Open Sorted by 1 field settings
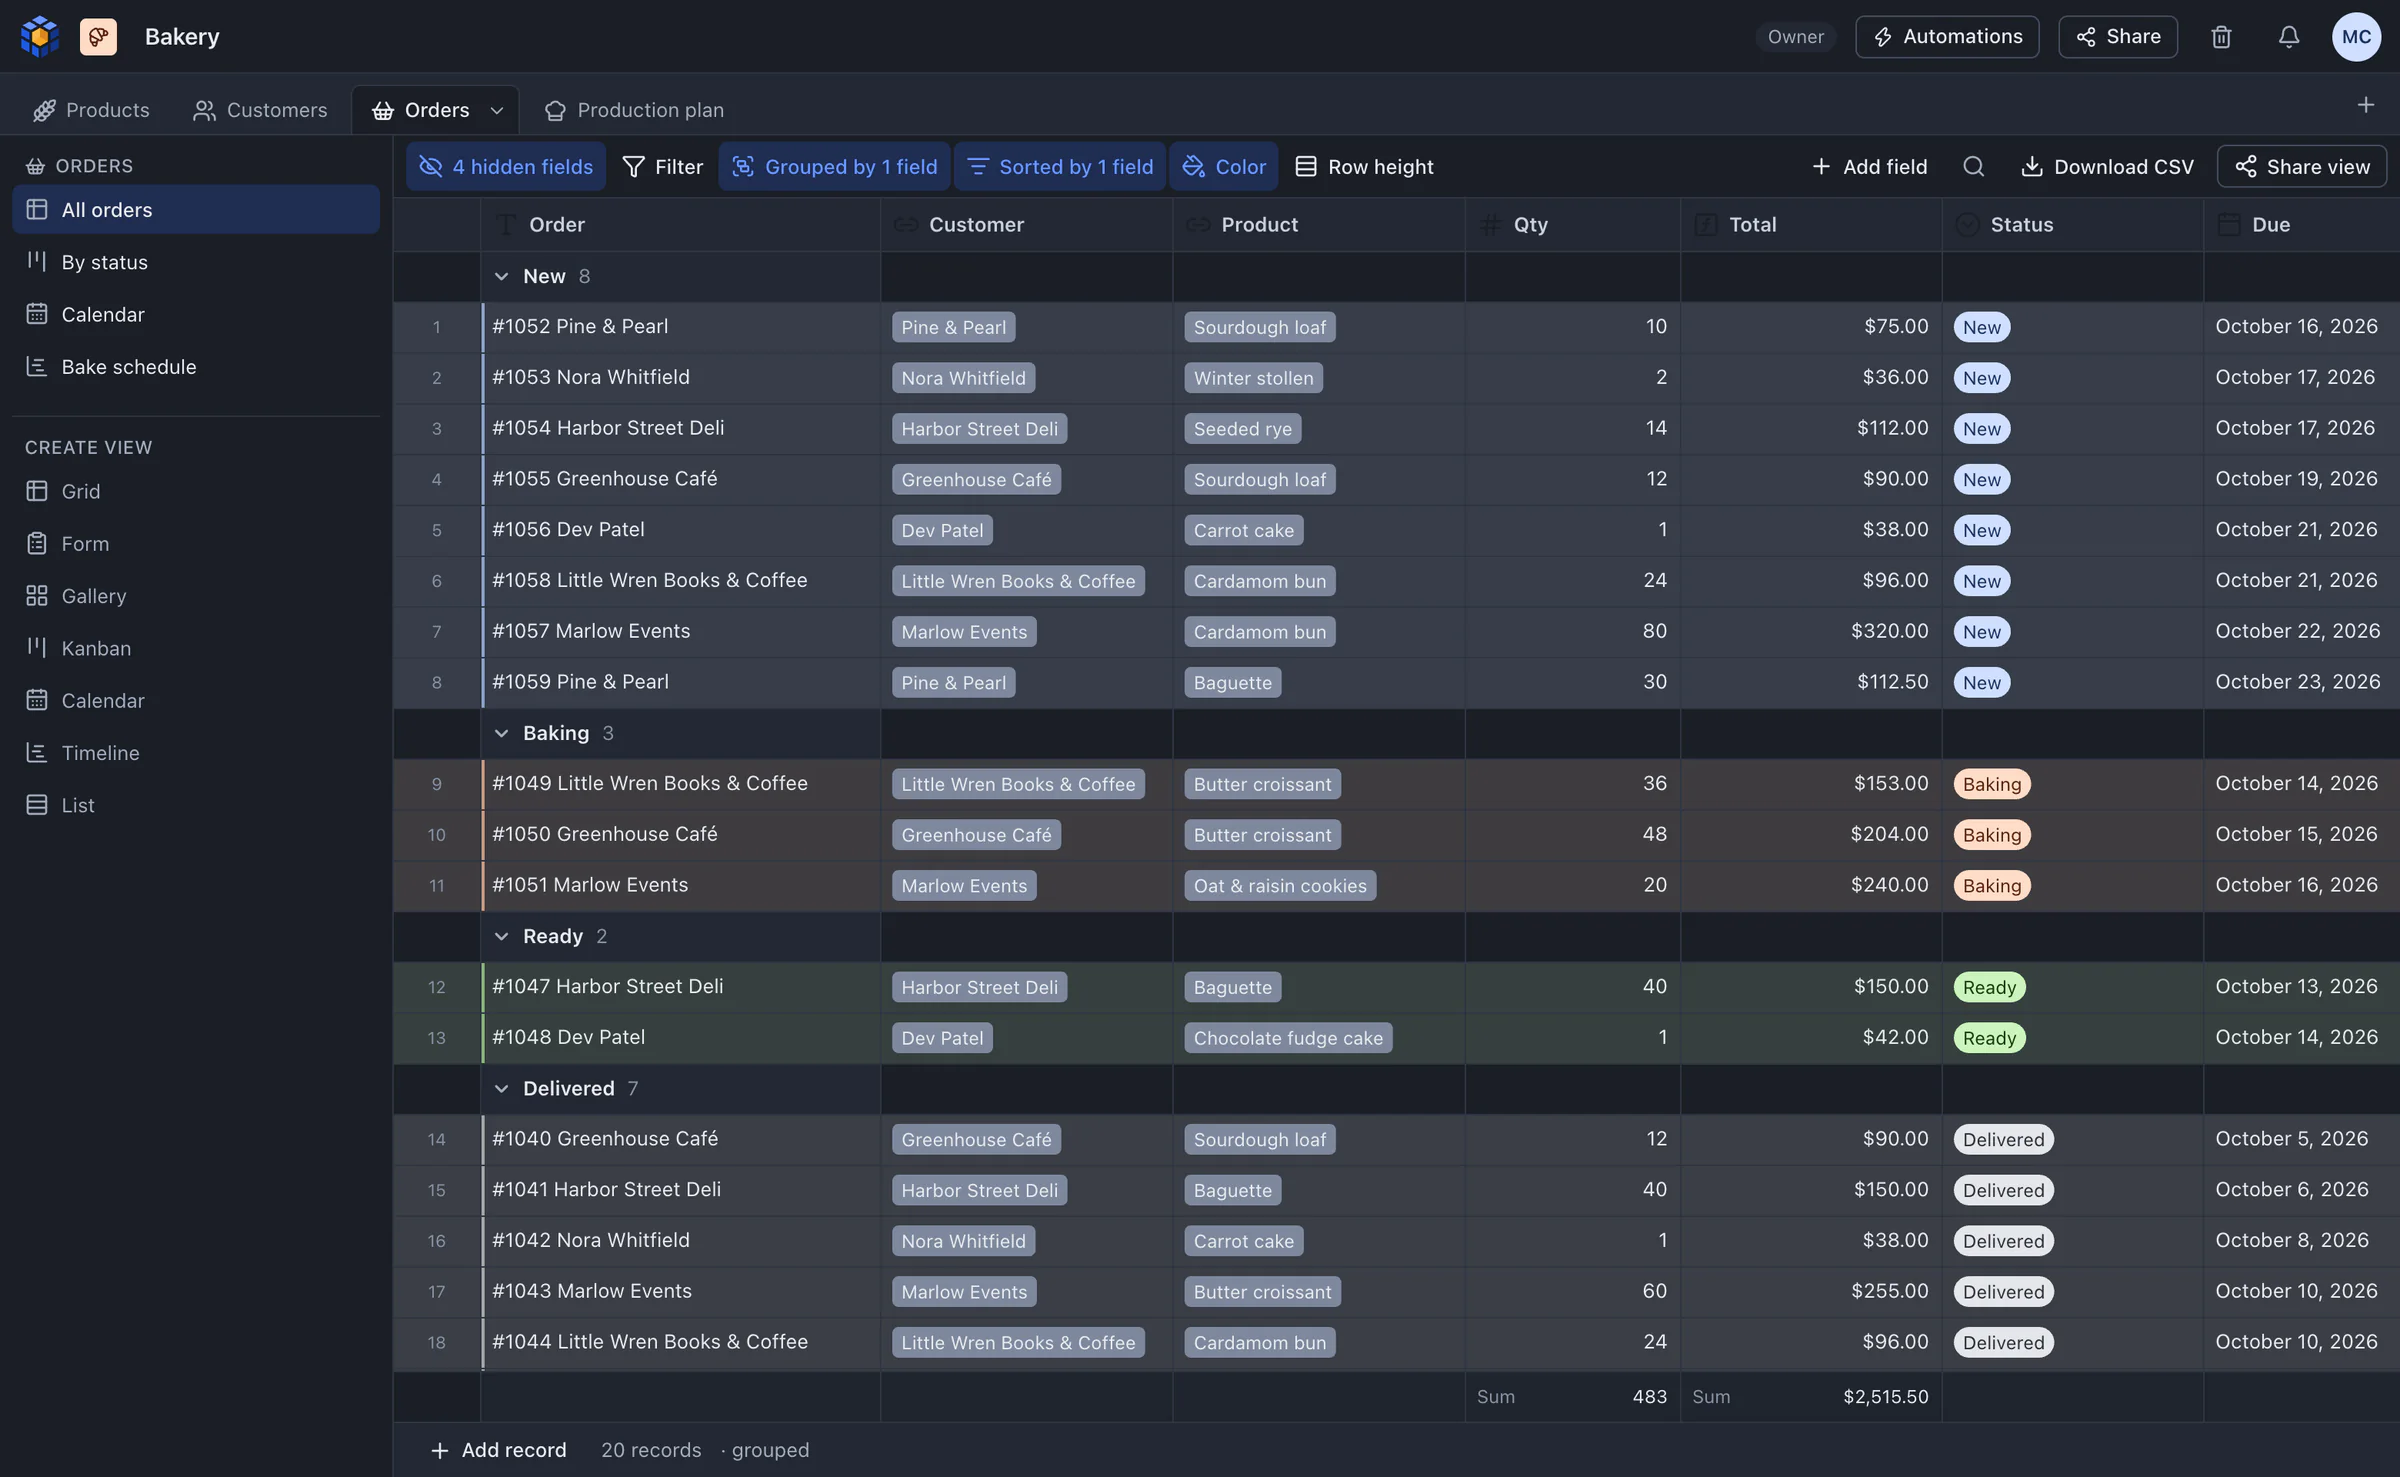The image size is (2400, 1477). coord(1060,166)
